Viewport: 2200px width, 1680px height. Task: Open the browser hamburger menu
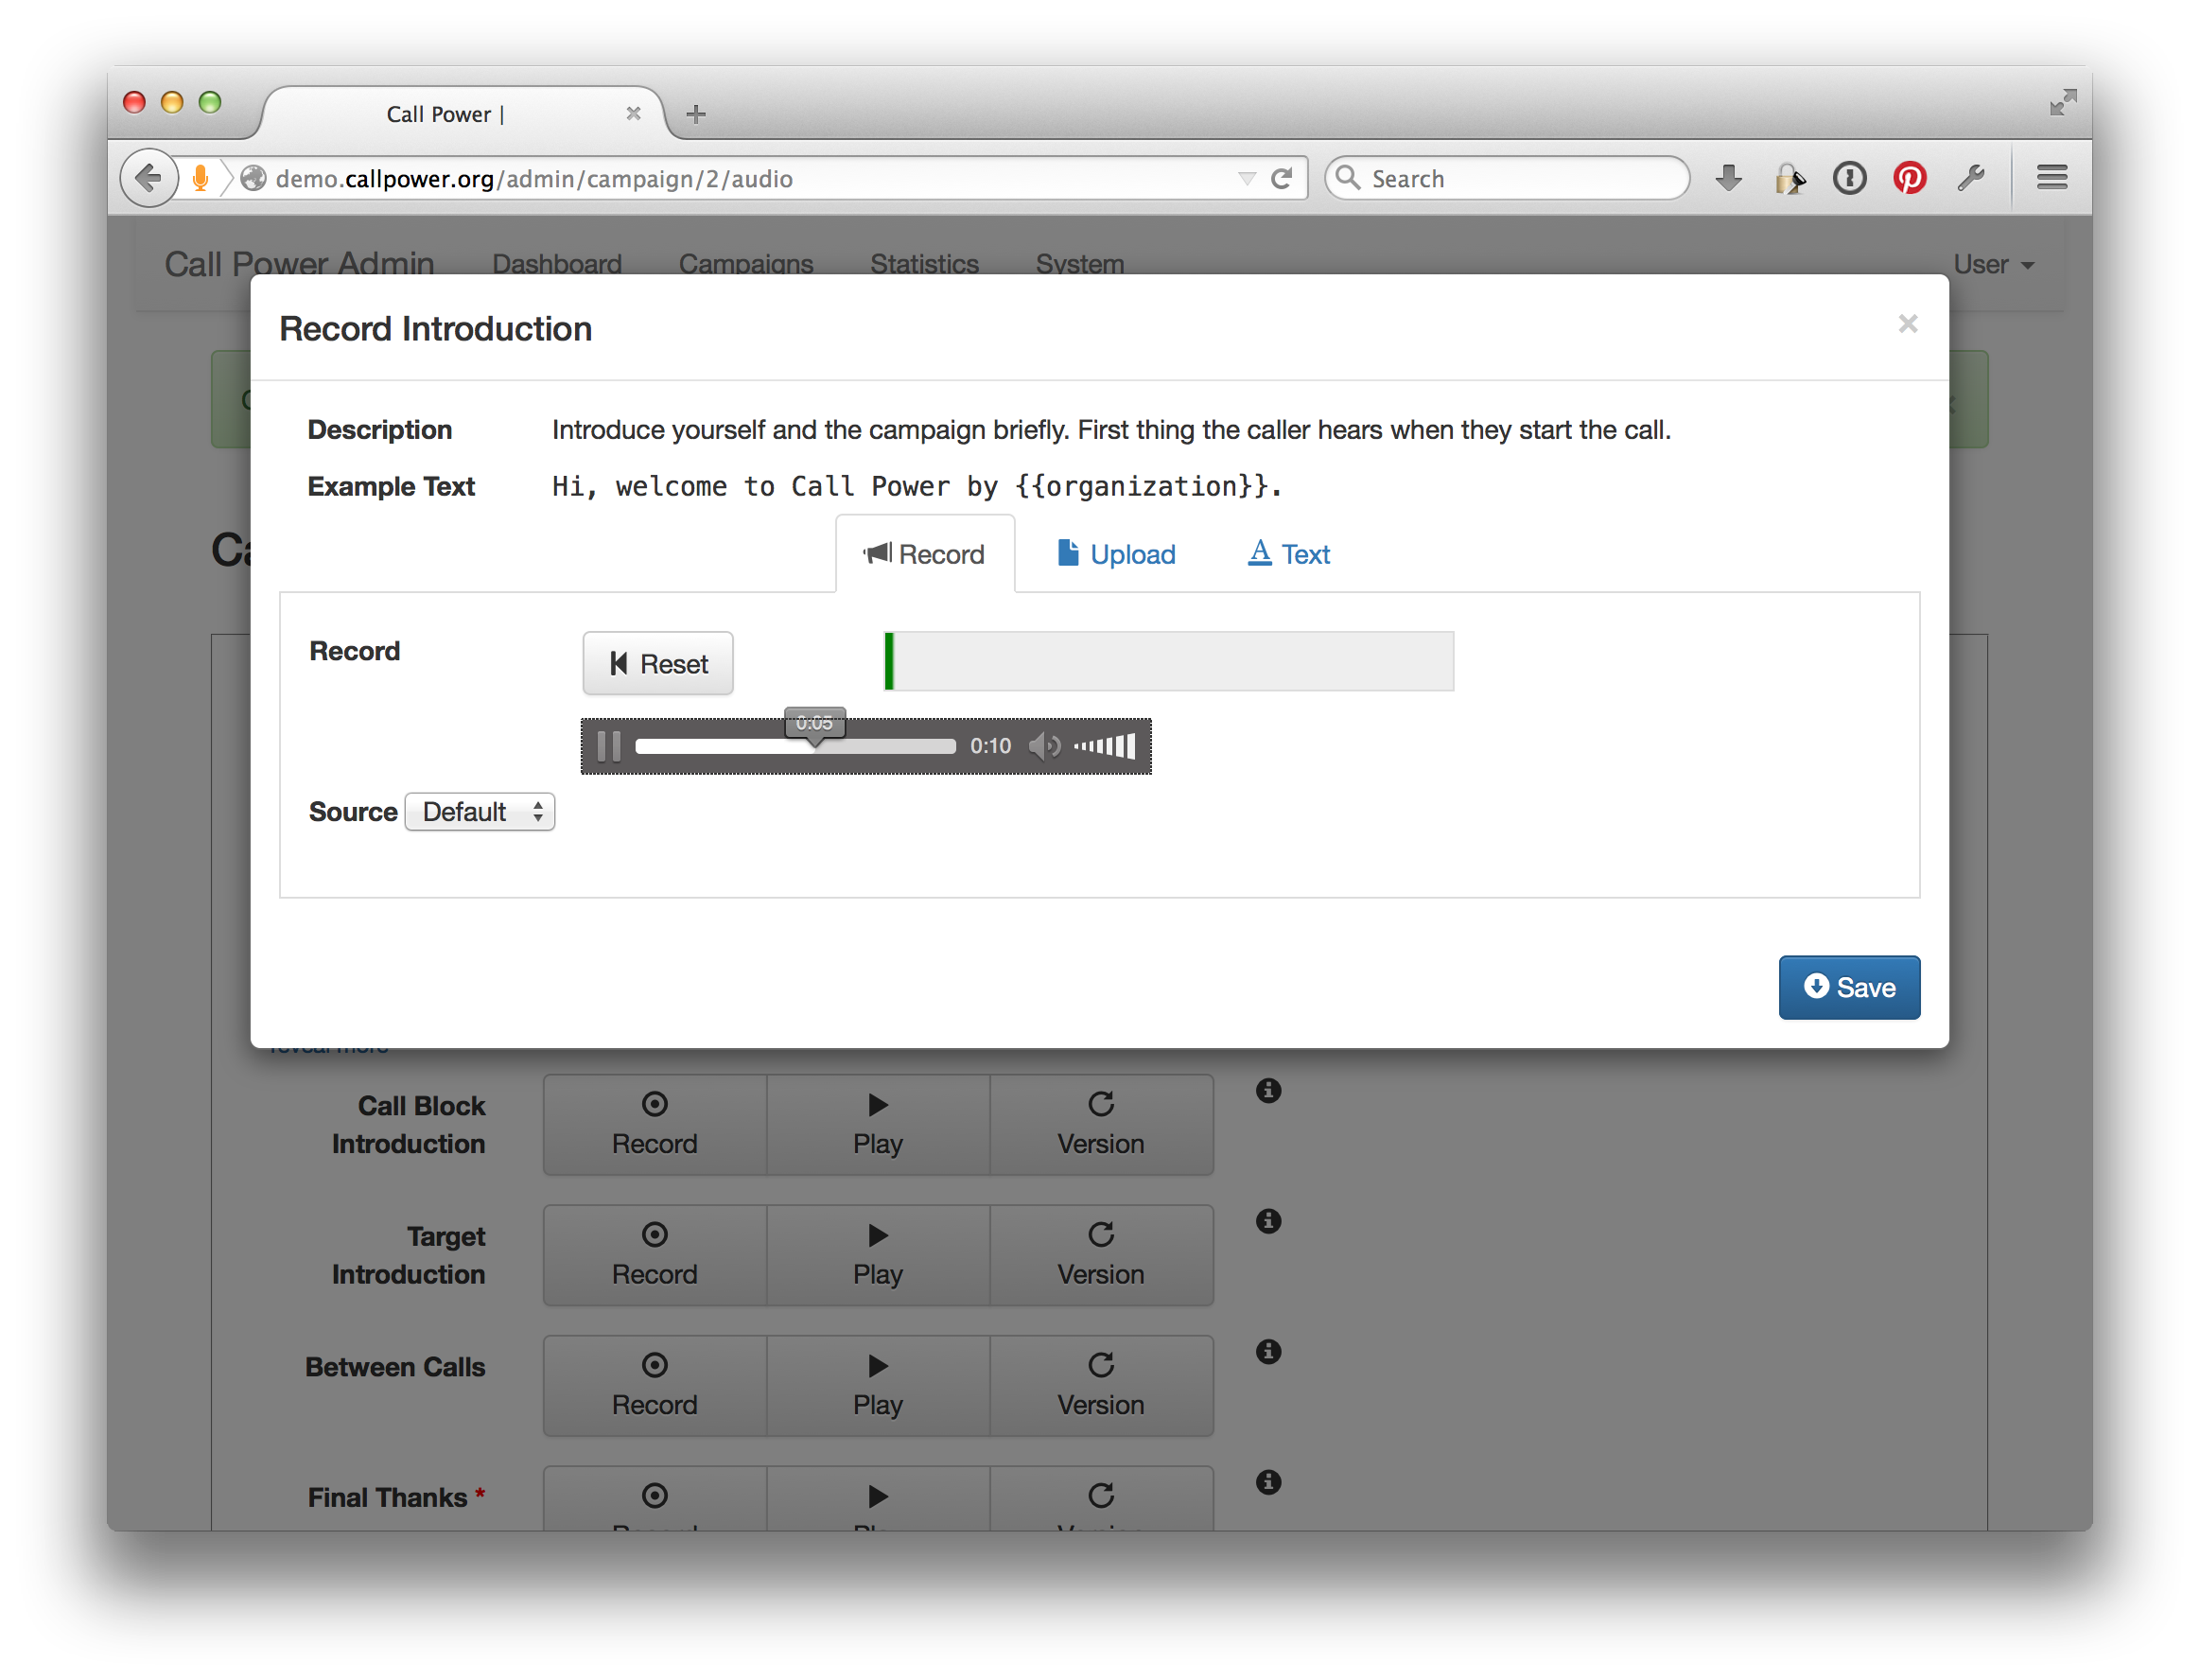2052,178
